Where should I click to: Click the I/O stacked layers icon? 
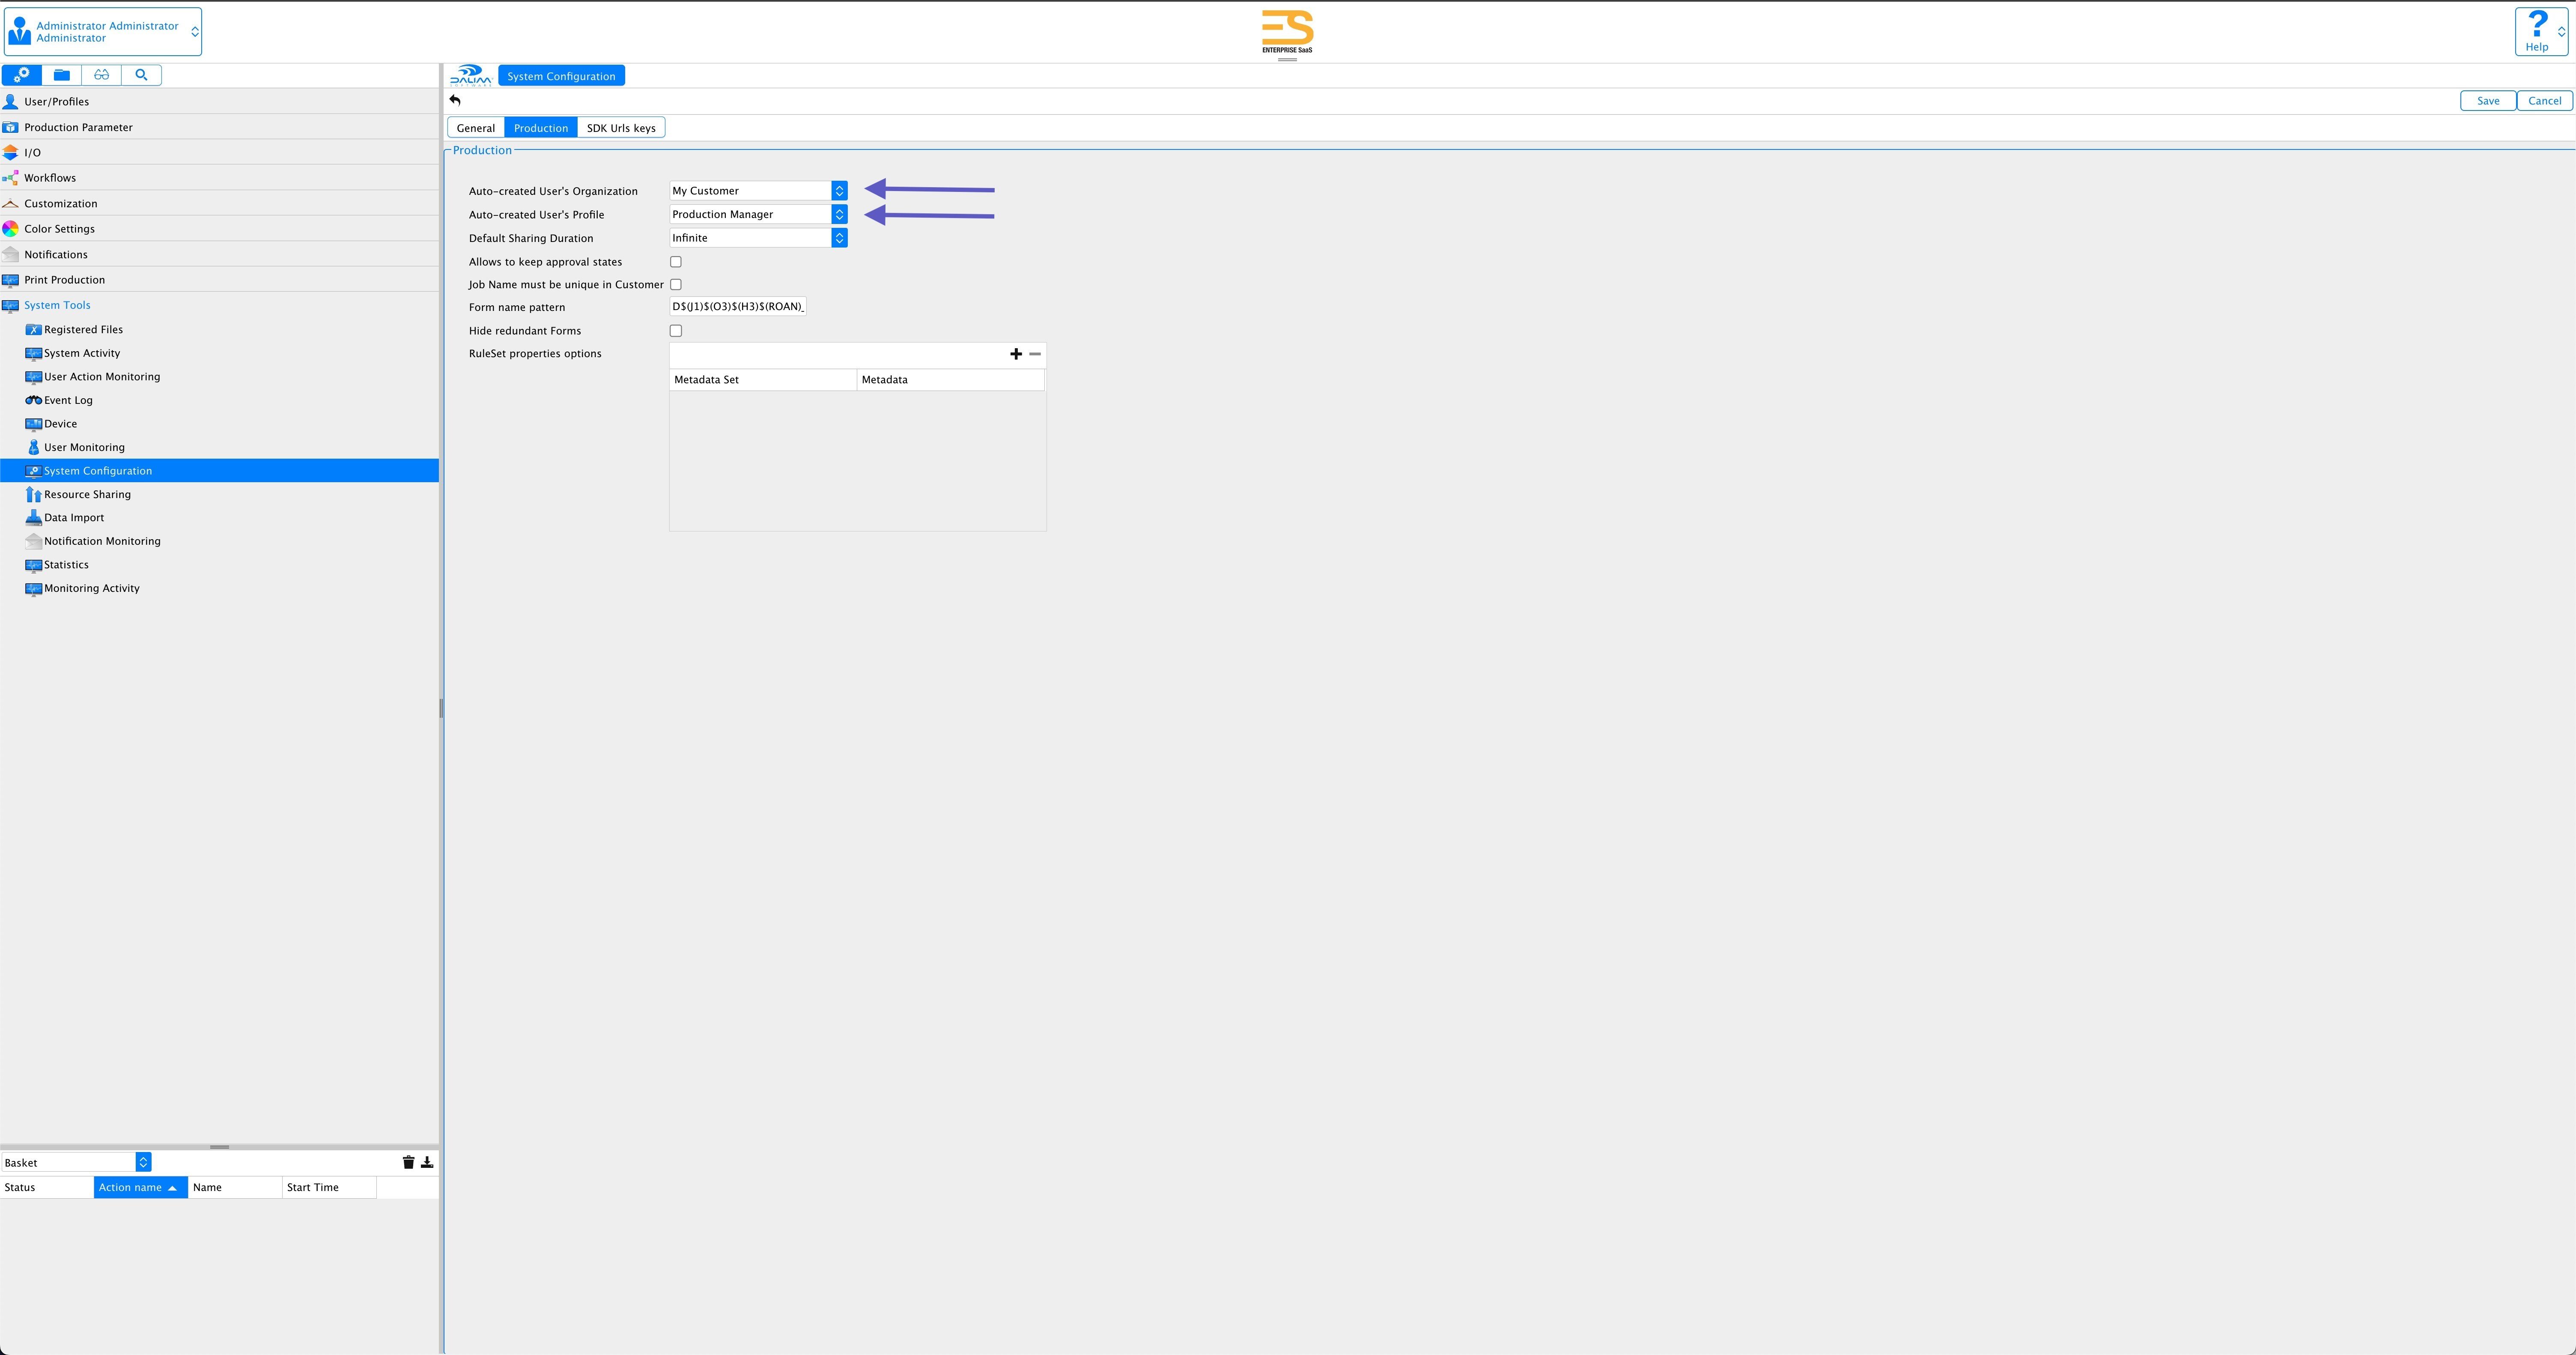coord(10,152)
